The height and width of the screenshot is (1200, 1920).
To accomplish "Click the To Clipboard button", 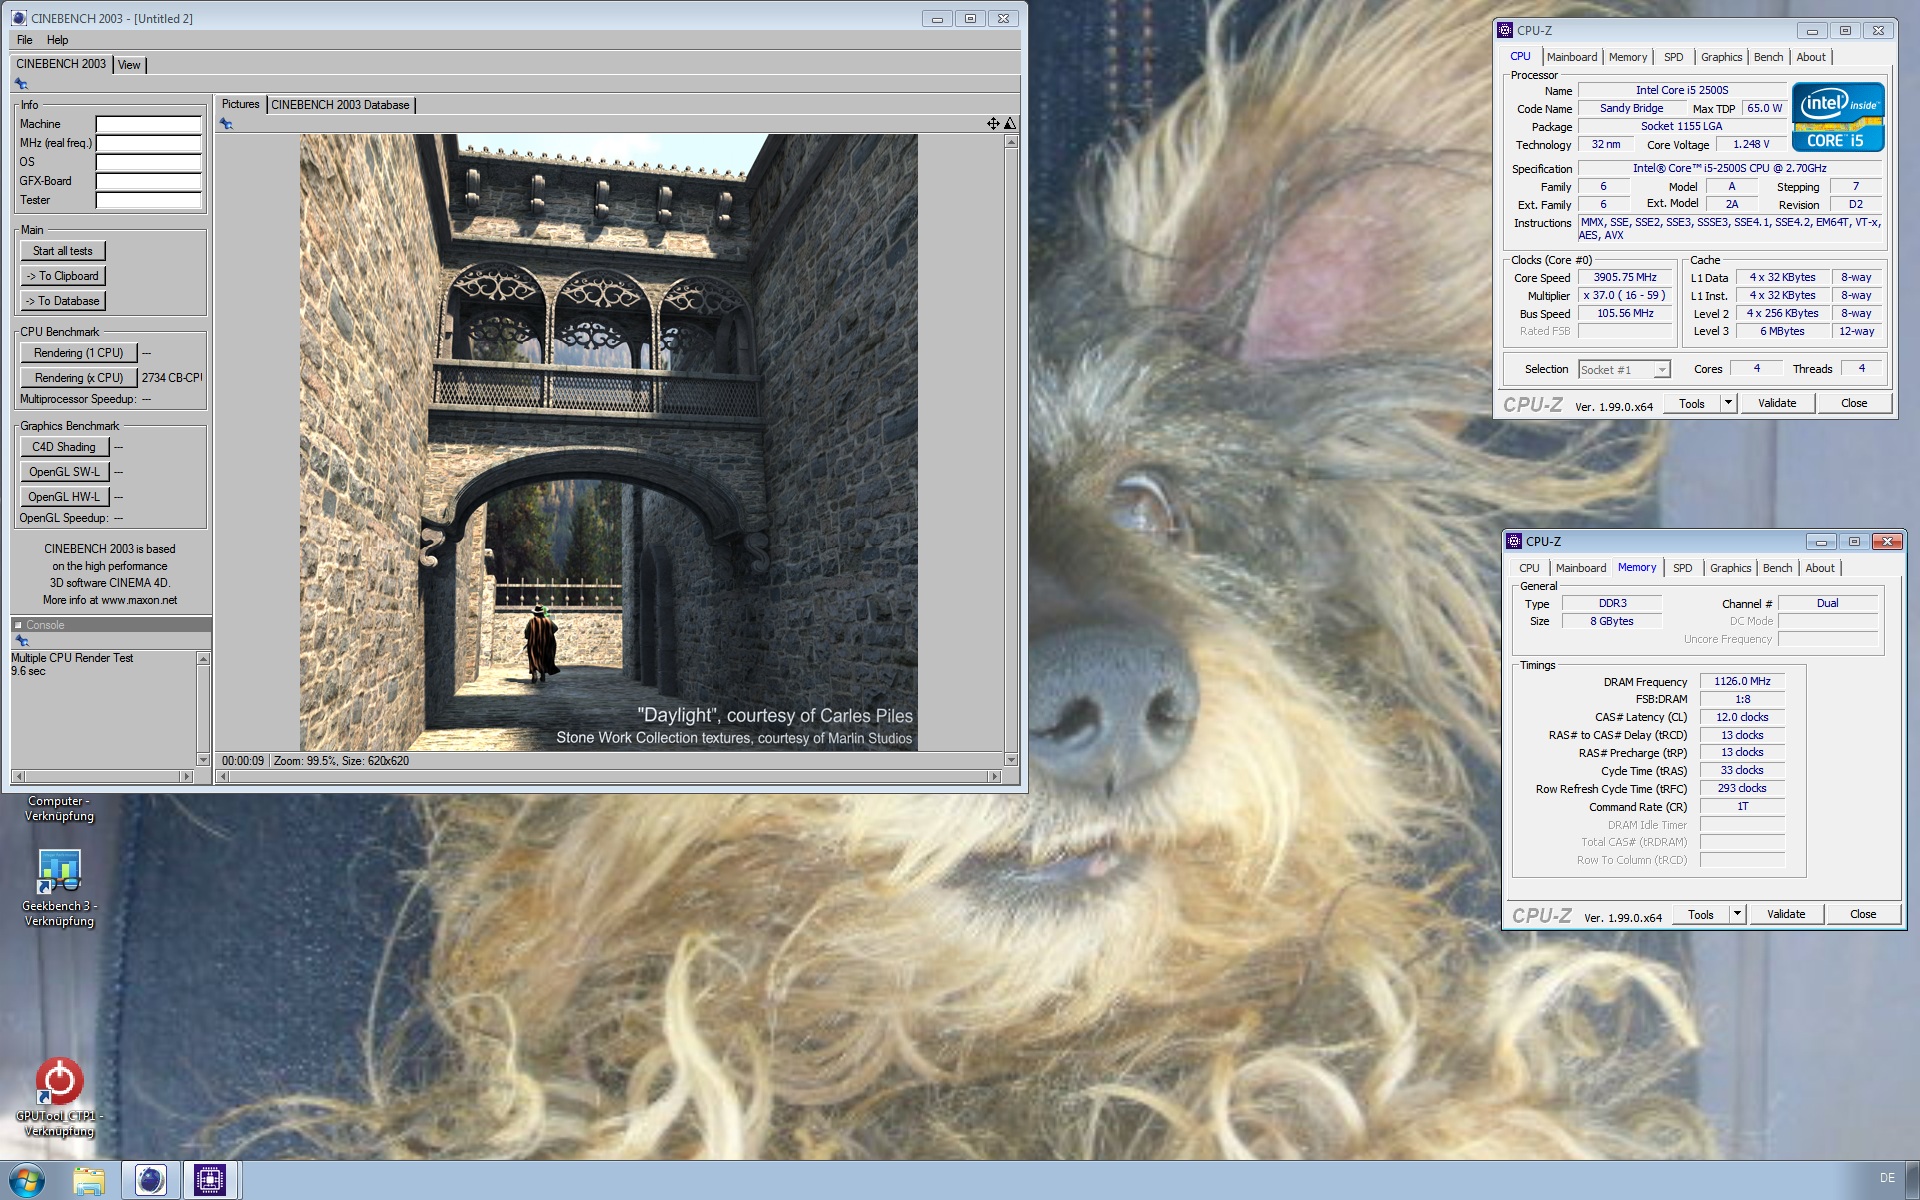I will point(63,276).
